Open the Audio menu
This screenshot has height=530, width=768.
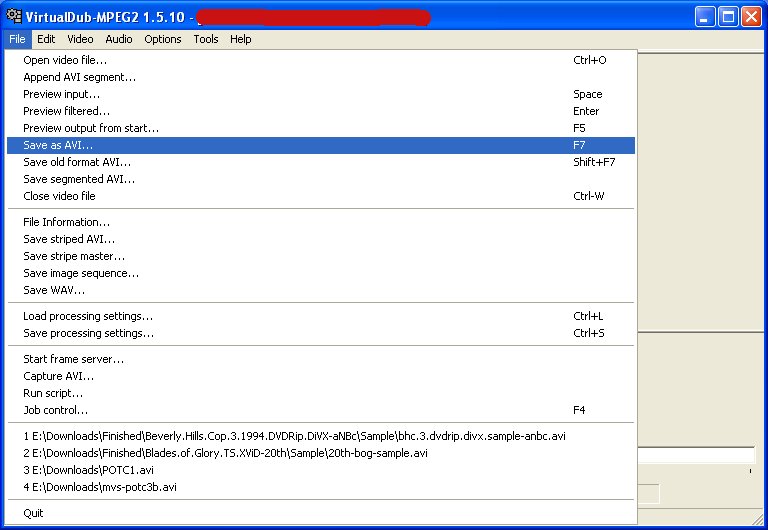[x=119, y=39]
